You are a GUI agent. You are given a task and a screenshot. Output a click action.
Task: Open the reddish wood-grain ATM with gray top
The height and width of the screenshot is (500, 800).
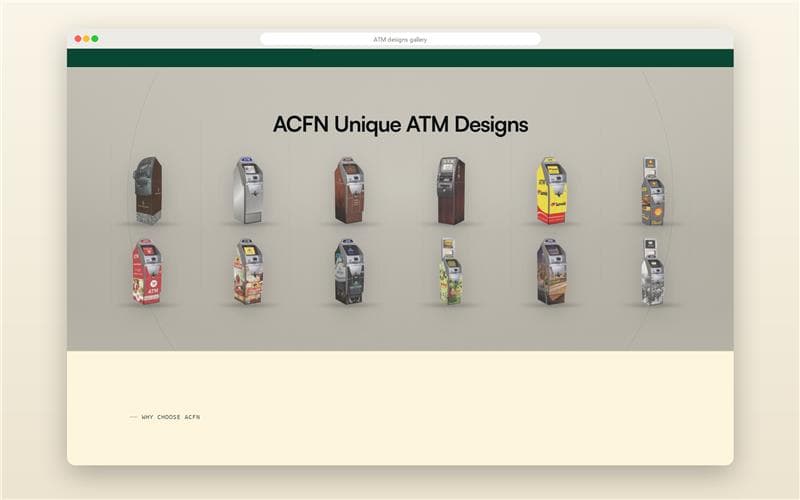[349, 190]
